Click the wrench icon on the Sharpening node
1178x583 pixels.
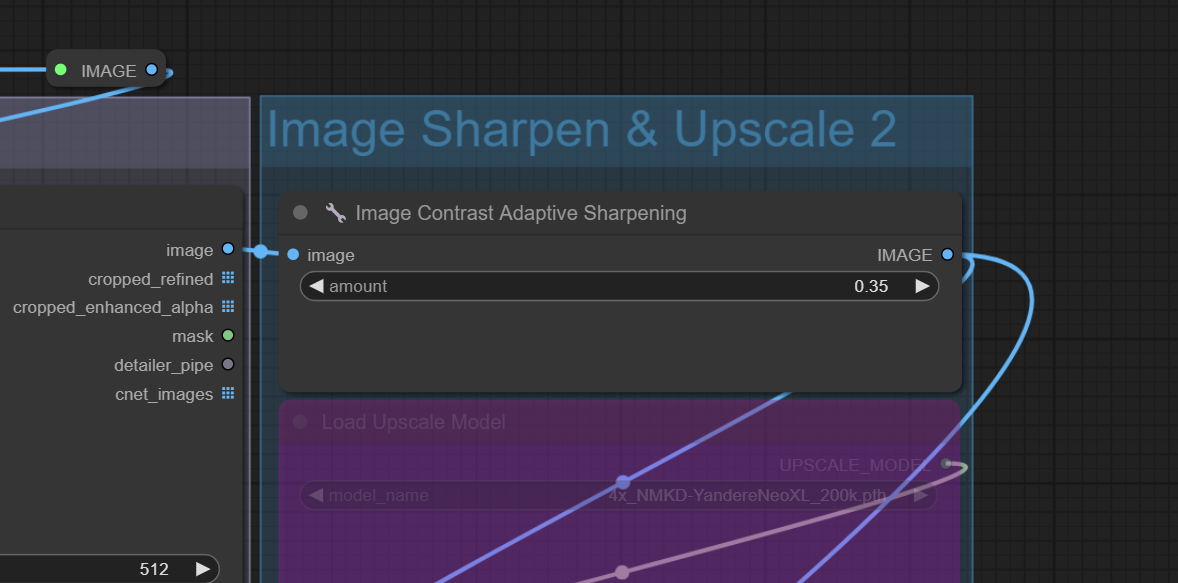coord(335,213)
